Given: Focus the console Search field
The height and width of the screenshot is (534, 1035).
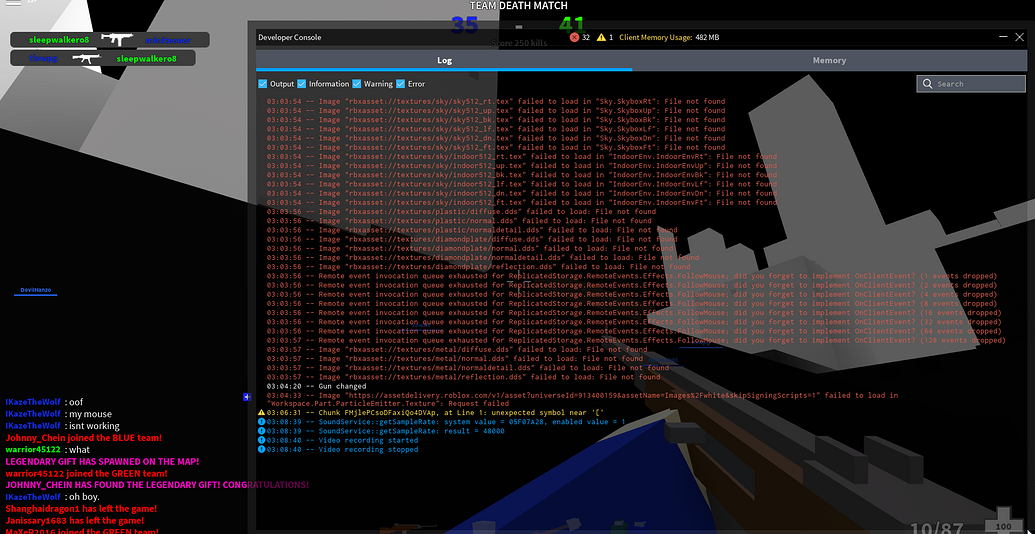Looking at the screenshot, I should pyautogui.click(x=971, y=84).
